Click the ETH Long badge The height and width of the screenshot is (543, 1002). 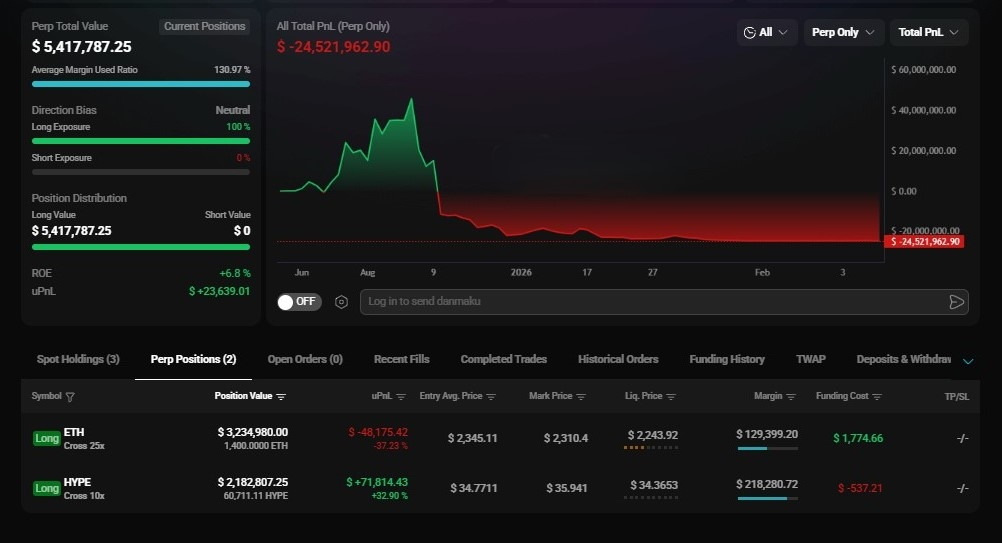(47, 438)
